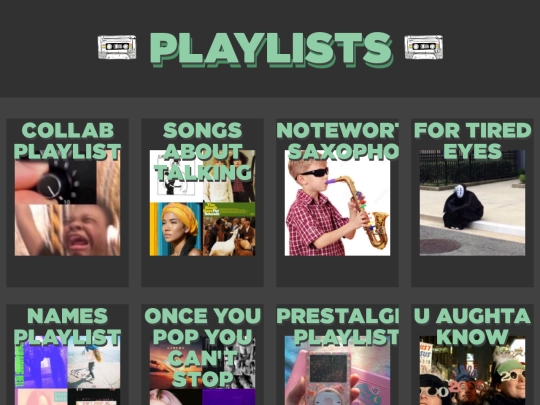Click the SONGS ABOUT TALKING title text
This screenshot has width=540, height=405.
202,151
